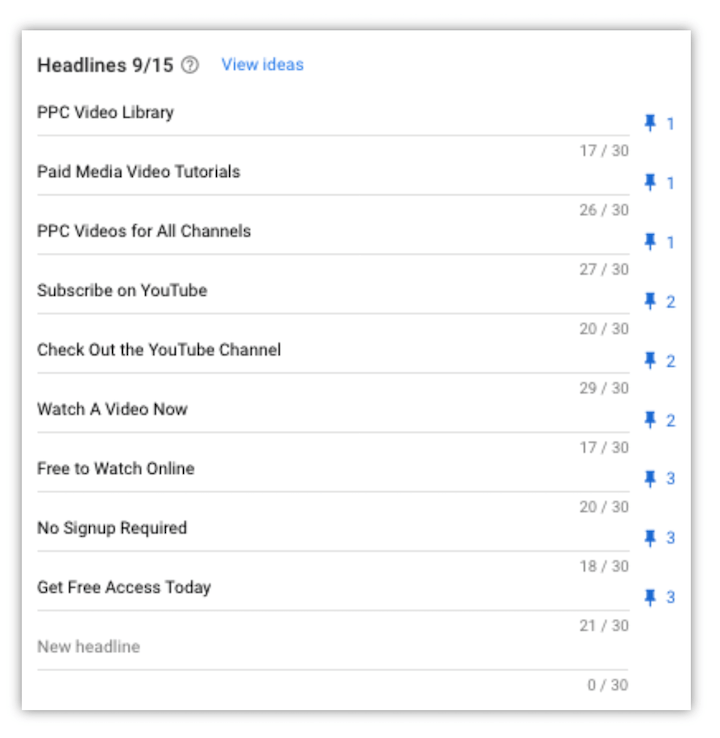
Task: Click the 0 / 30 character counter
Action: click(x=608, y=685)
